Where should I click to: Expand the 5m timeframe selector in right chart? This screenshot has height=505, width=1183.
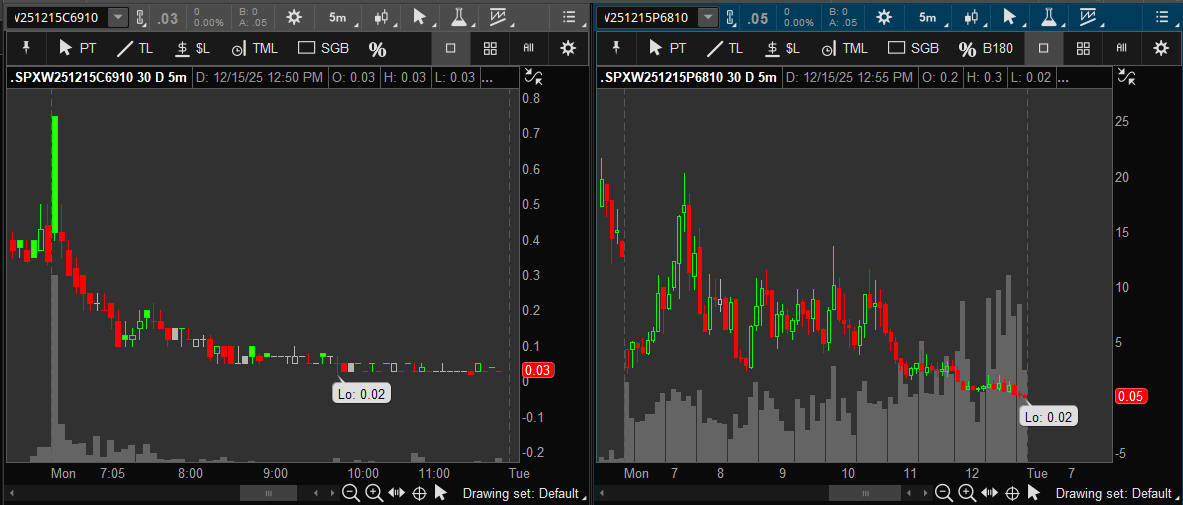[x=928, y=17]
